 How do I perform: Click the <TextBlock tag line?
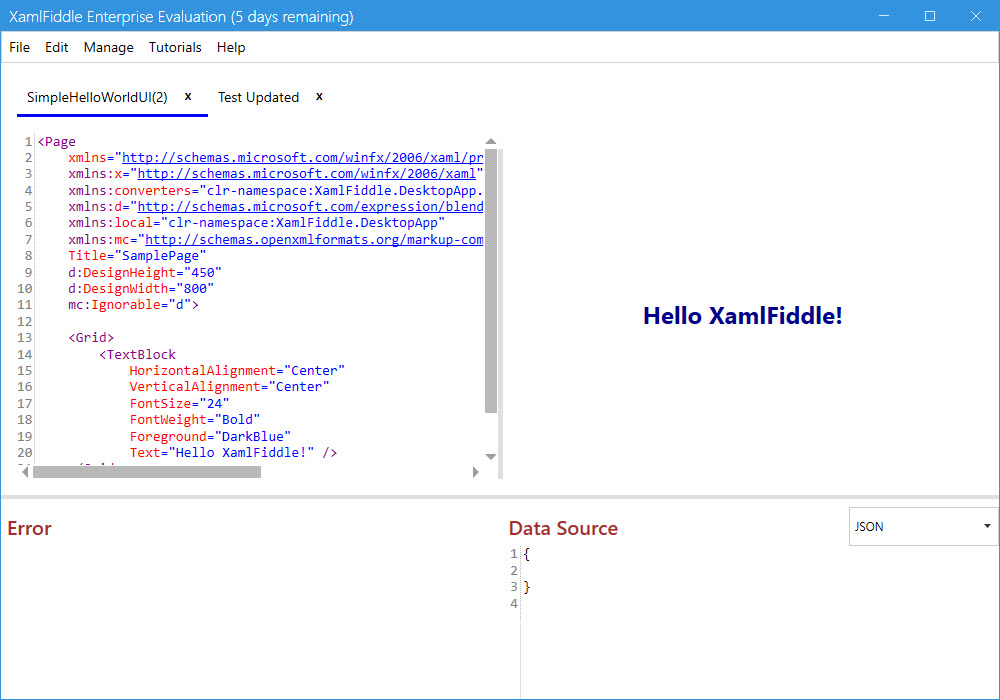[x=137, y=354]
